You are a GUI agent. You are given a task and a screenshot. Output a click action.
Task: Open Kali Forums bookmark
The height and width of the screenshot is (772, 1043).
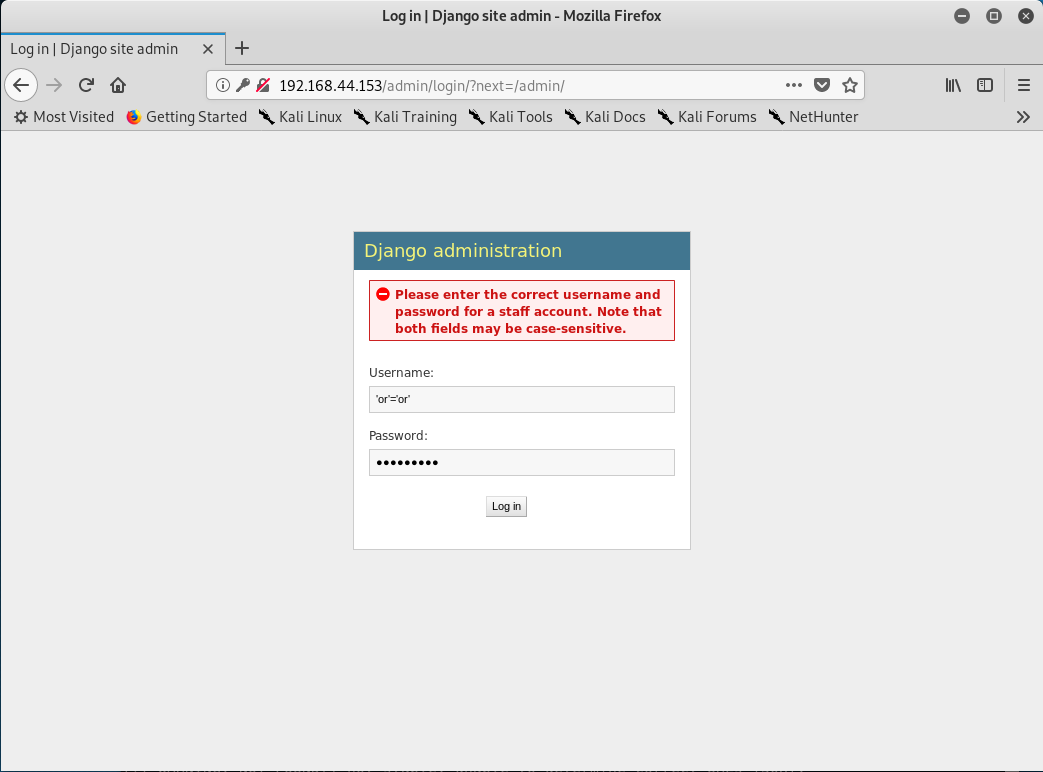(x=708, y=117)
